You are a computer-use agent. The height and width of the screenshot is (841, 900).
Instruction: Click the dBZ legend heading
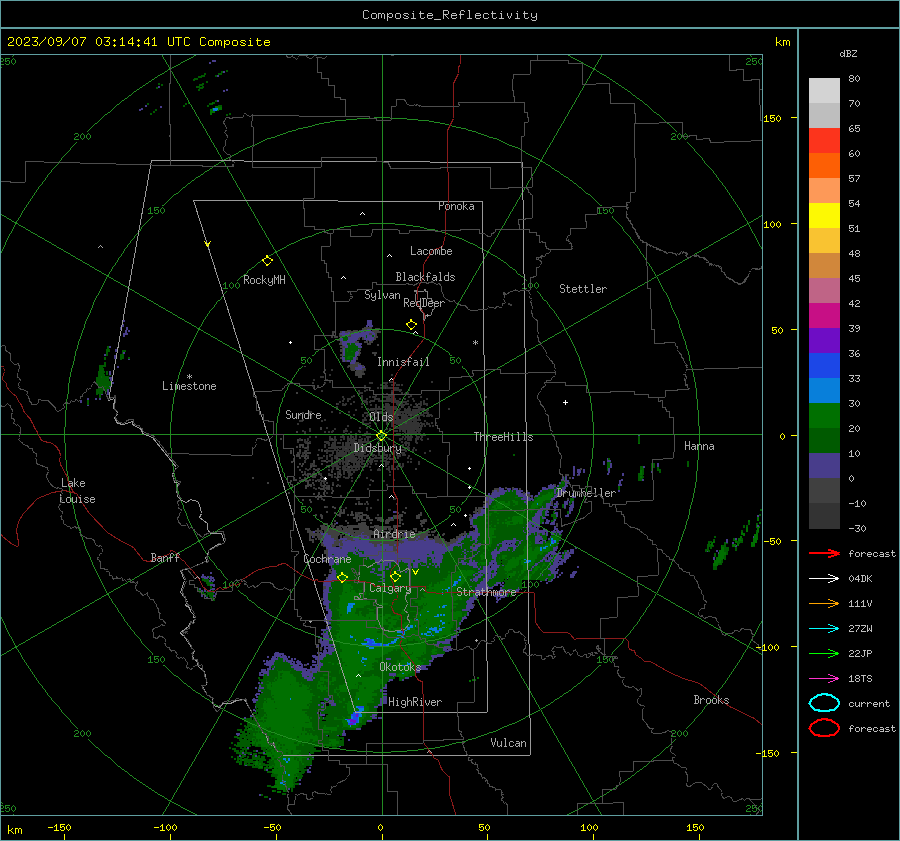[x=848, y=53]
